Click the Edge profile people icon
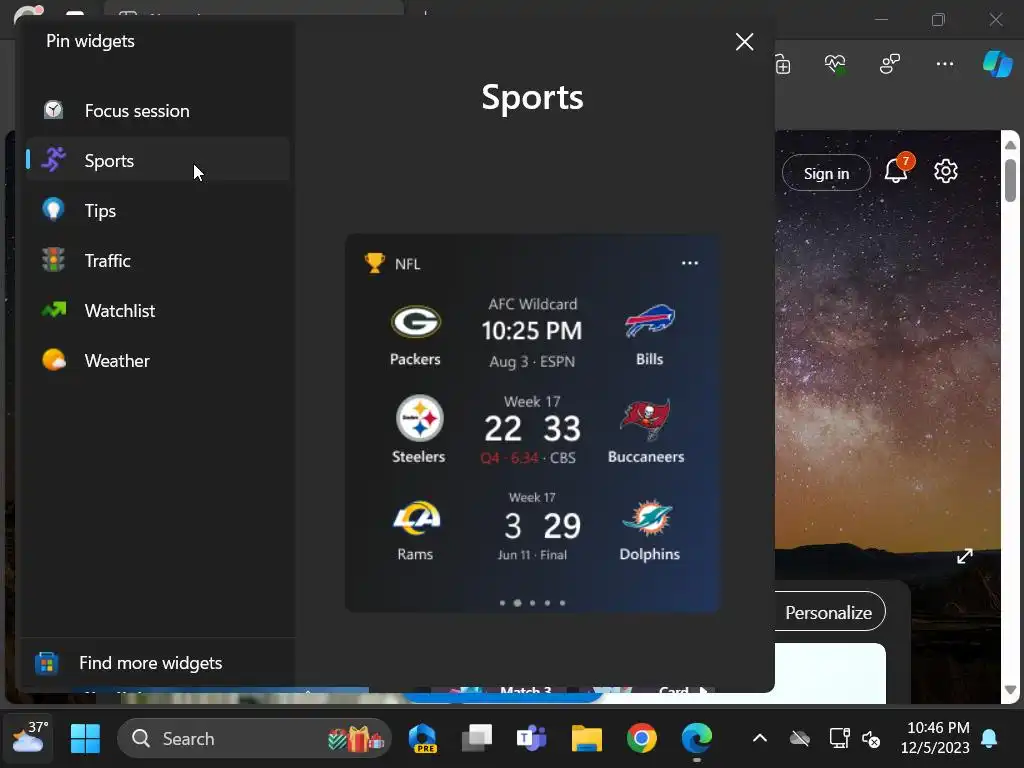 889,64
